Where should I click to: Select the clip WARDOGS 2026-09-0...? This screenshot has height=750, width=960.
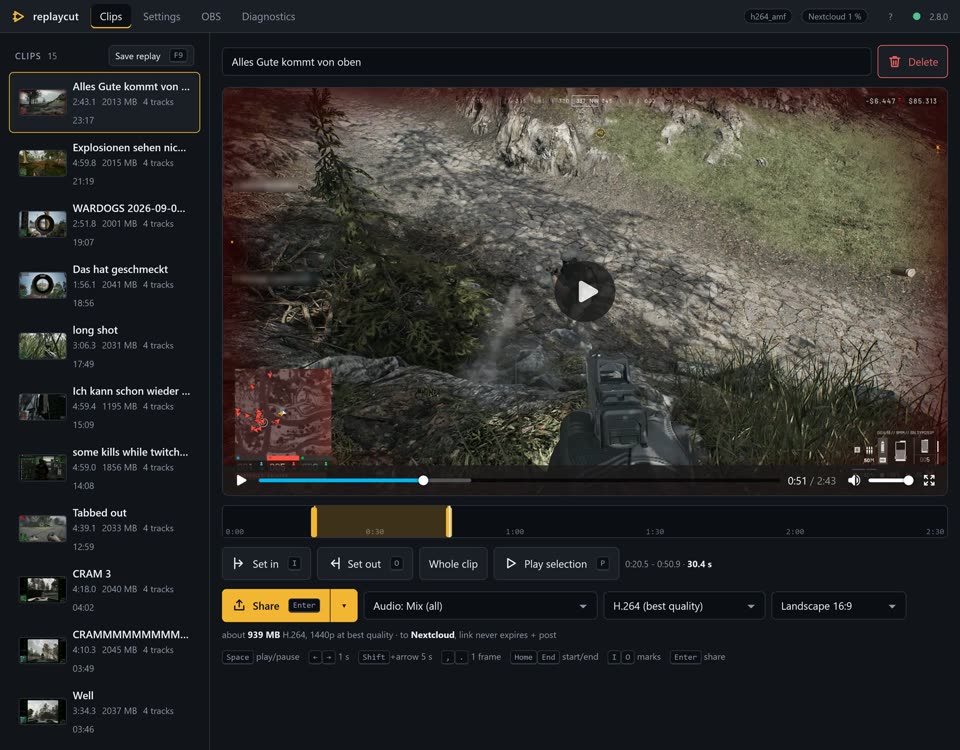pos(105,224)
